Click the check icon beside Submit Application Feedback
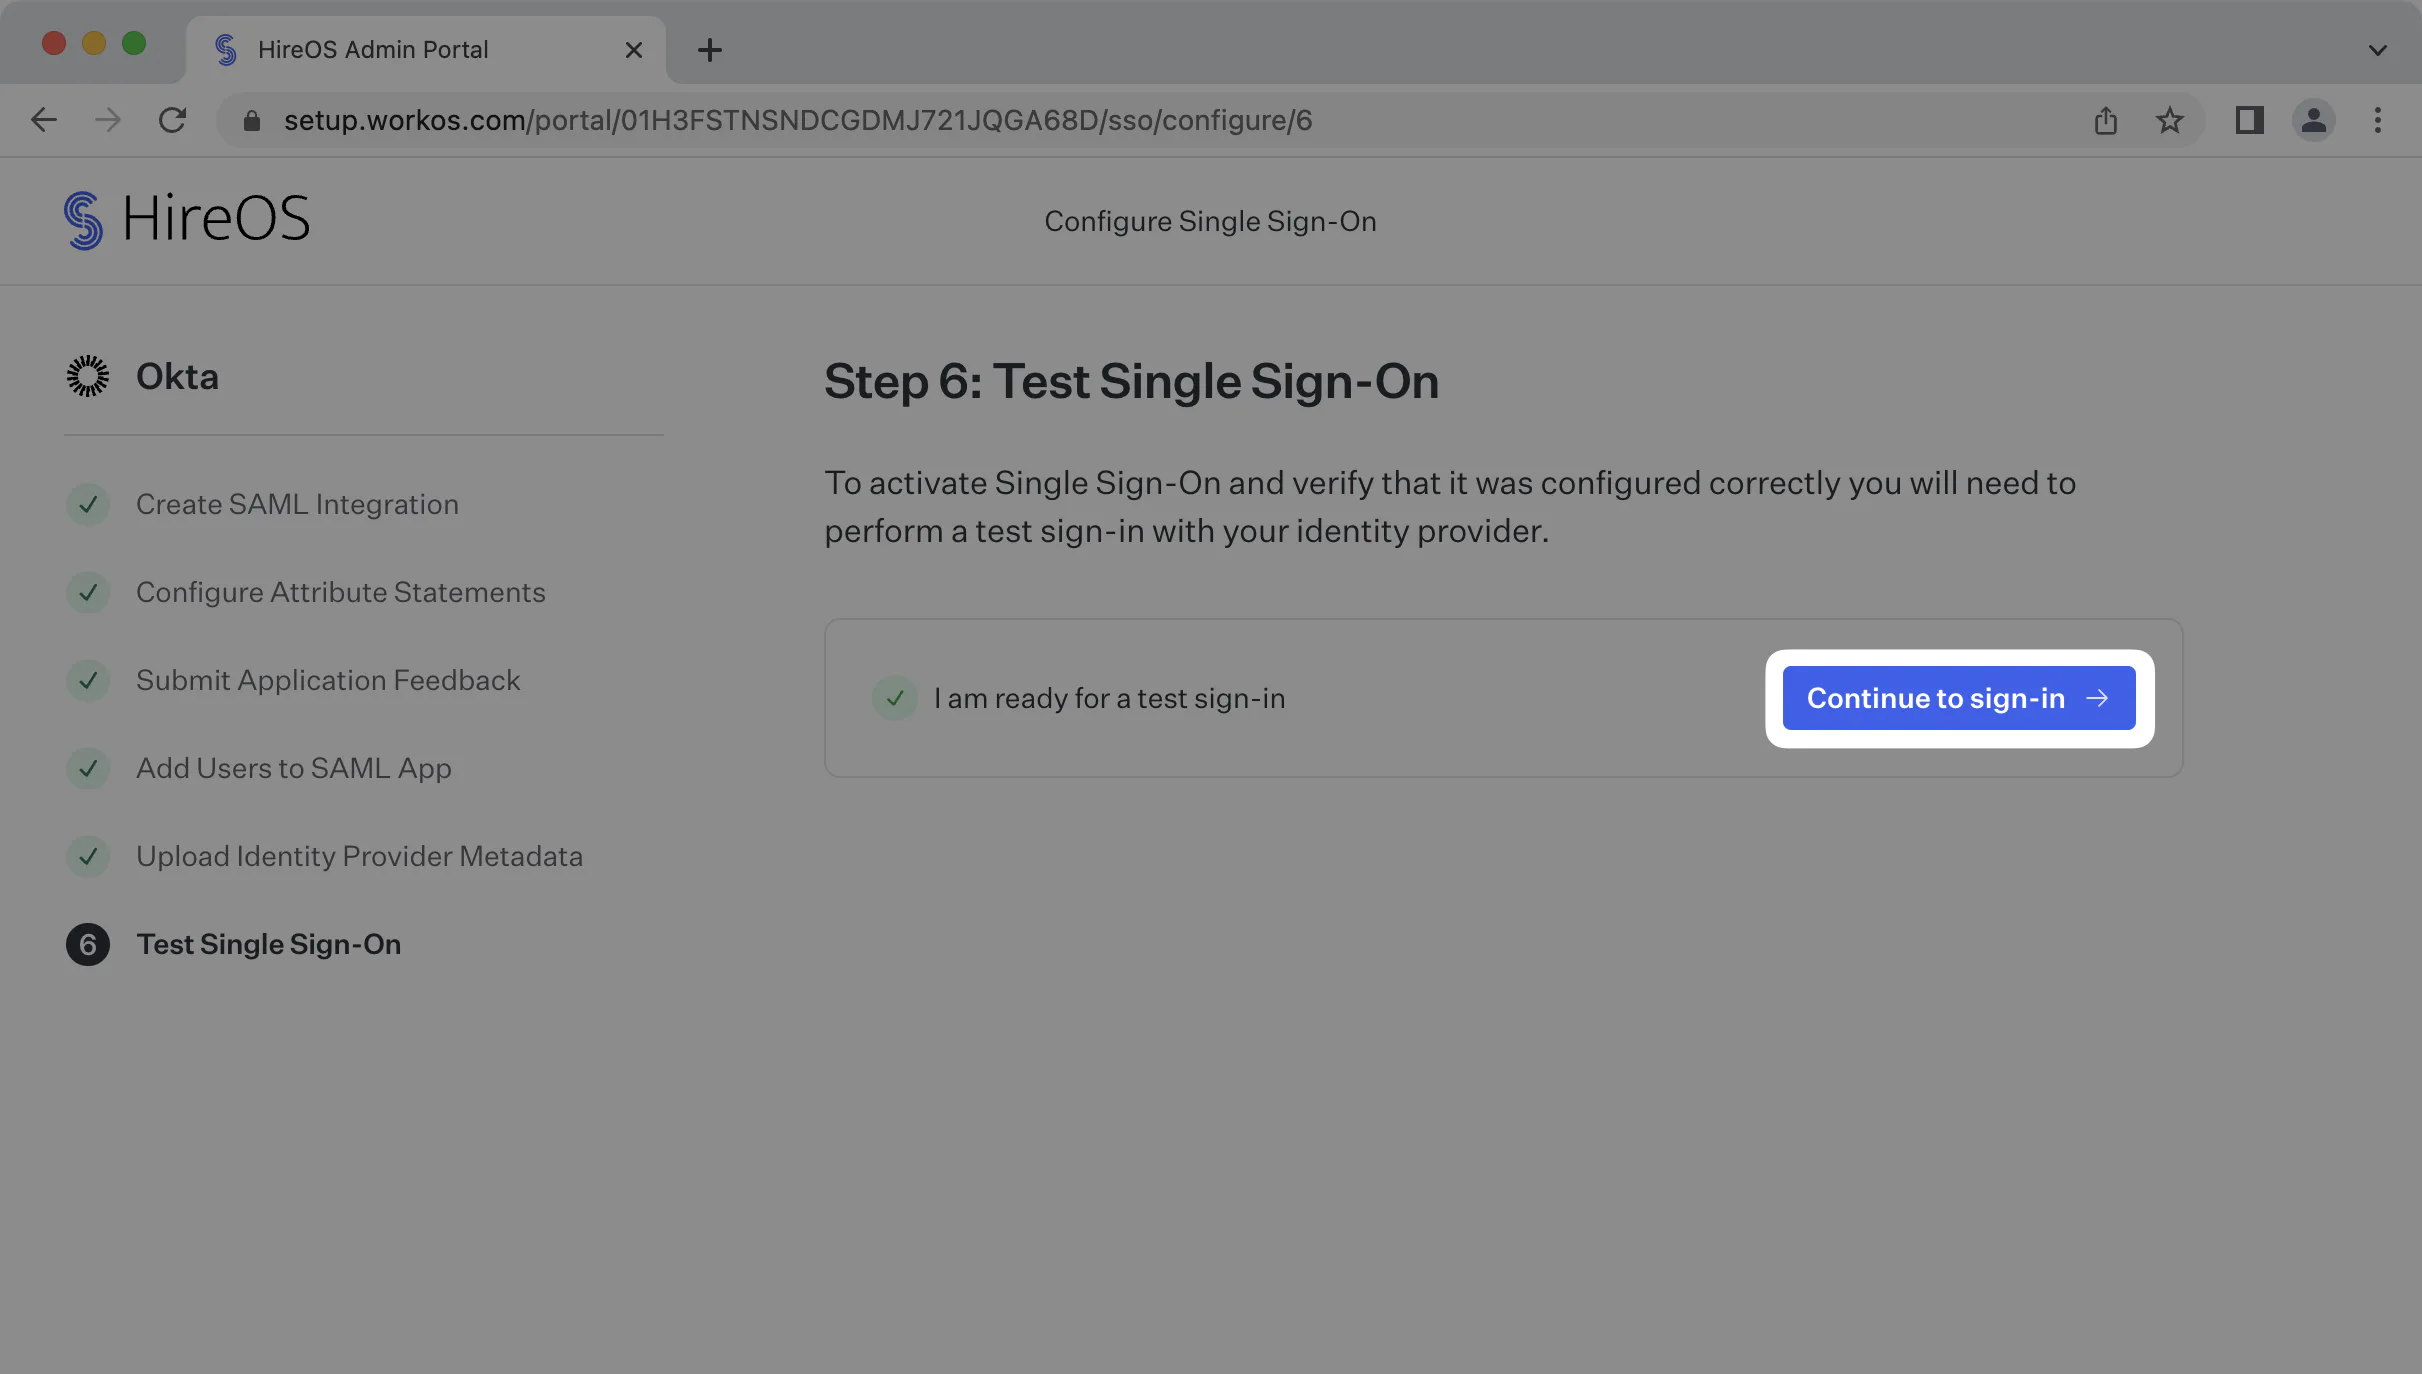 tap(88, 680)
